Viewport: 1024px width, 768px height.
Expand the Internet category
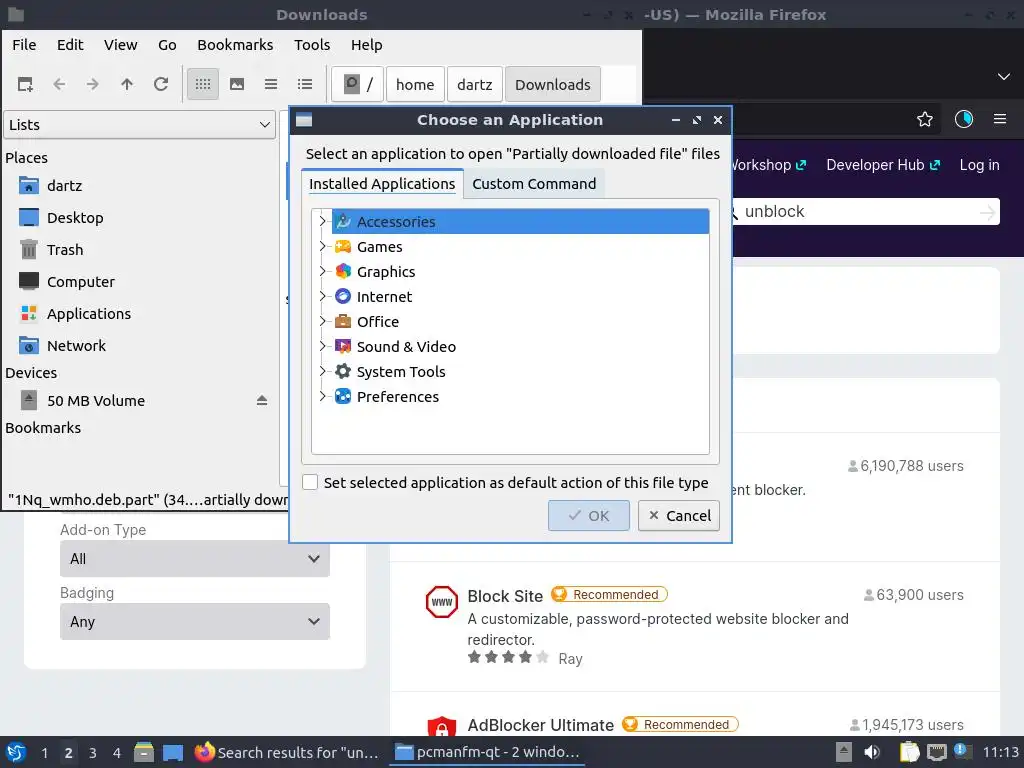(x=322, y=296)
